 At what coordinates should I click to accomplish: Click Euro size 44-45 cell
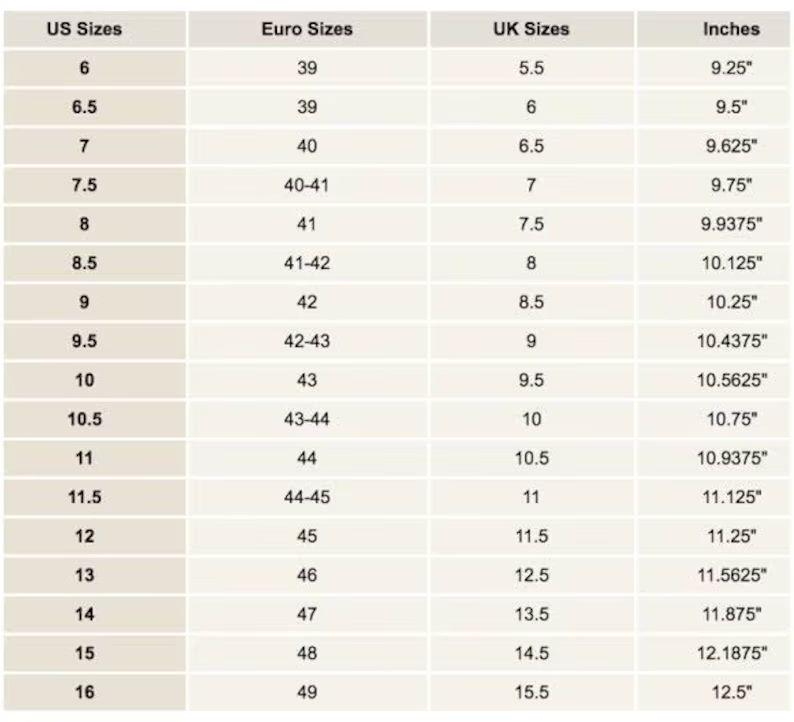(x=307, y=497)
